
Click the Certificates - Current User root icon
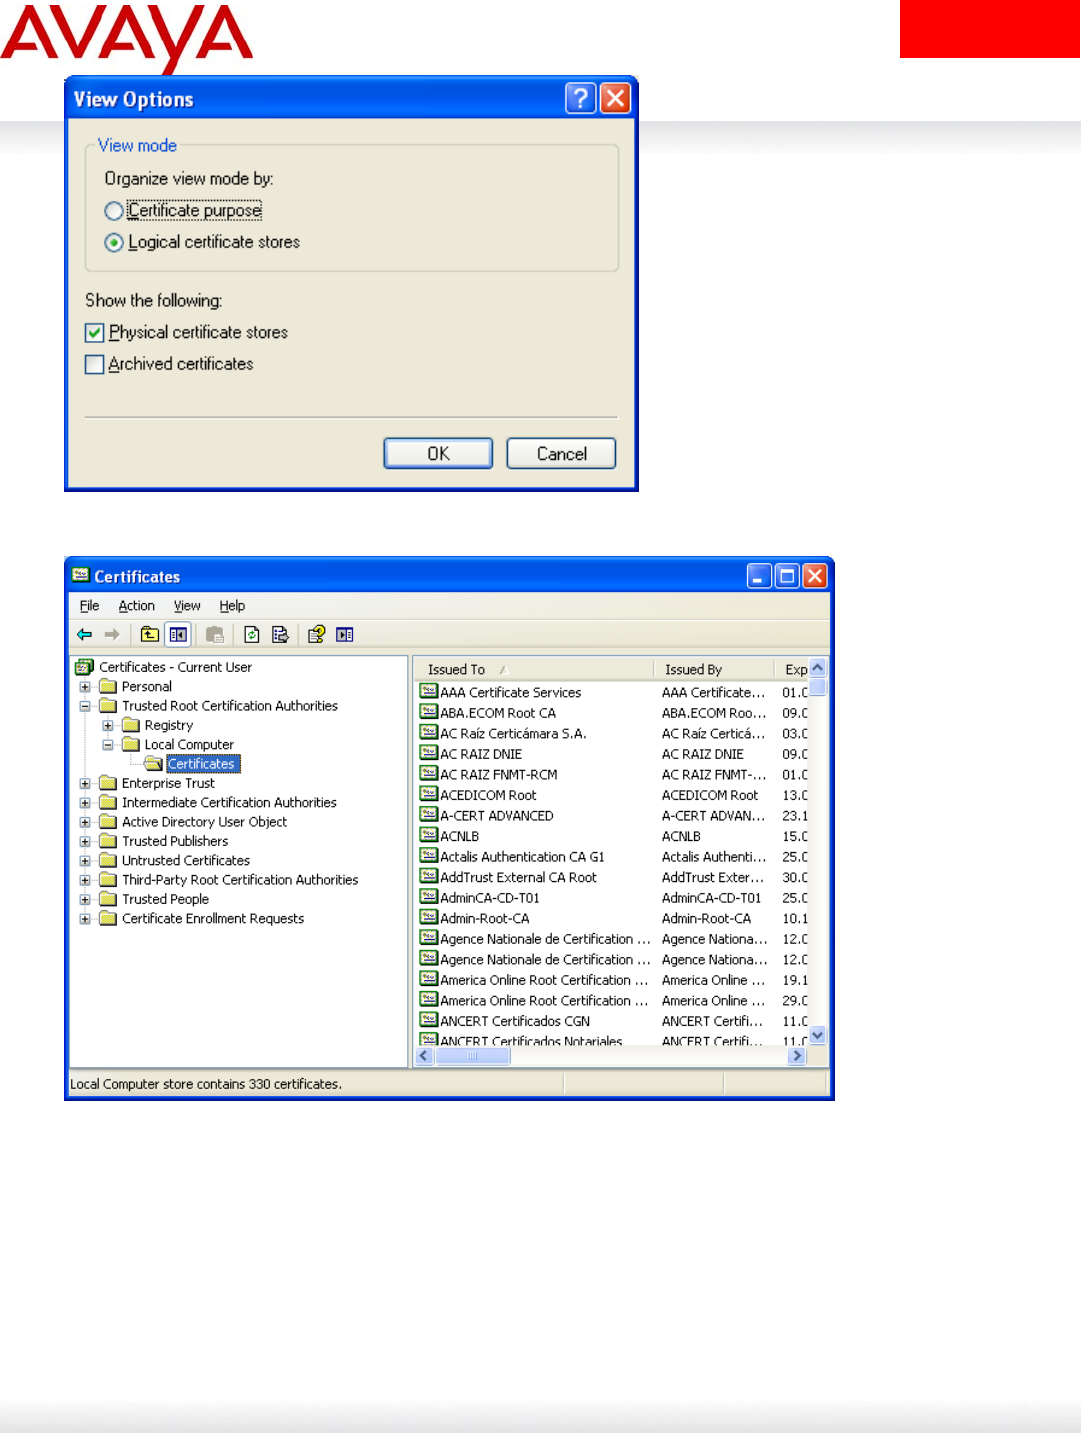click(x=85, y=667)
